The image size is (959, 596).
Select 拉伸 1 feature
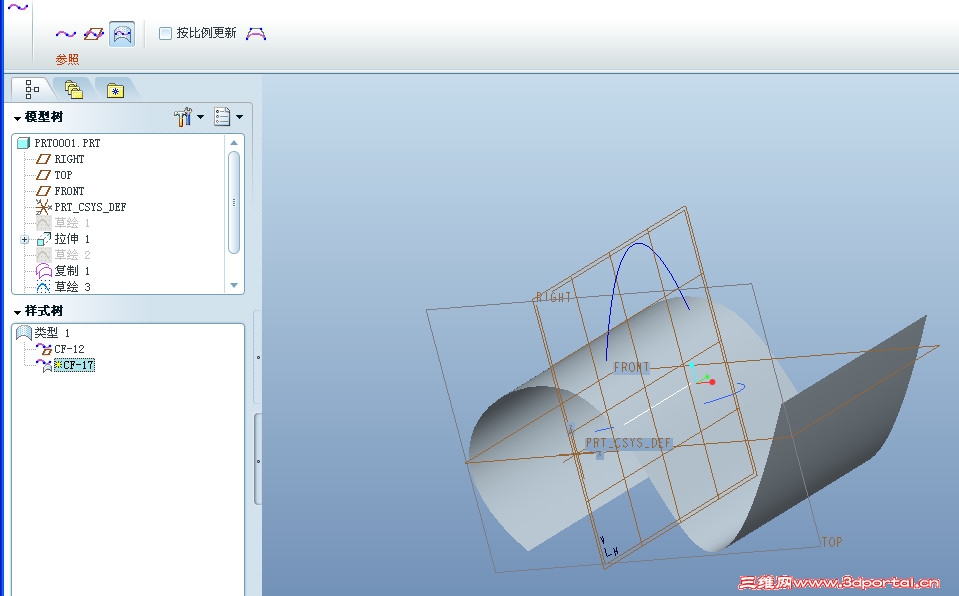[x=72, y=239]
